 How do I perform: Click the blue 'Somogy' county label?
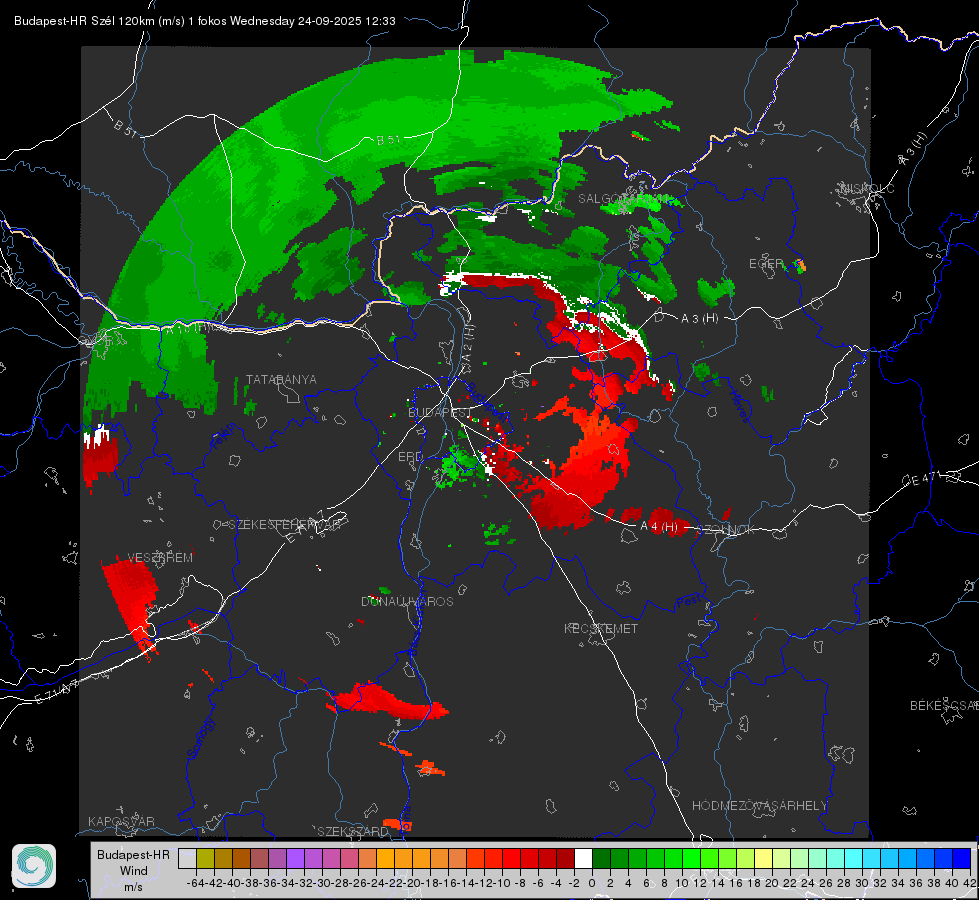pos(200,738)
